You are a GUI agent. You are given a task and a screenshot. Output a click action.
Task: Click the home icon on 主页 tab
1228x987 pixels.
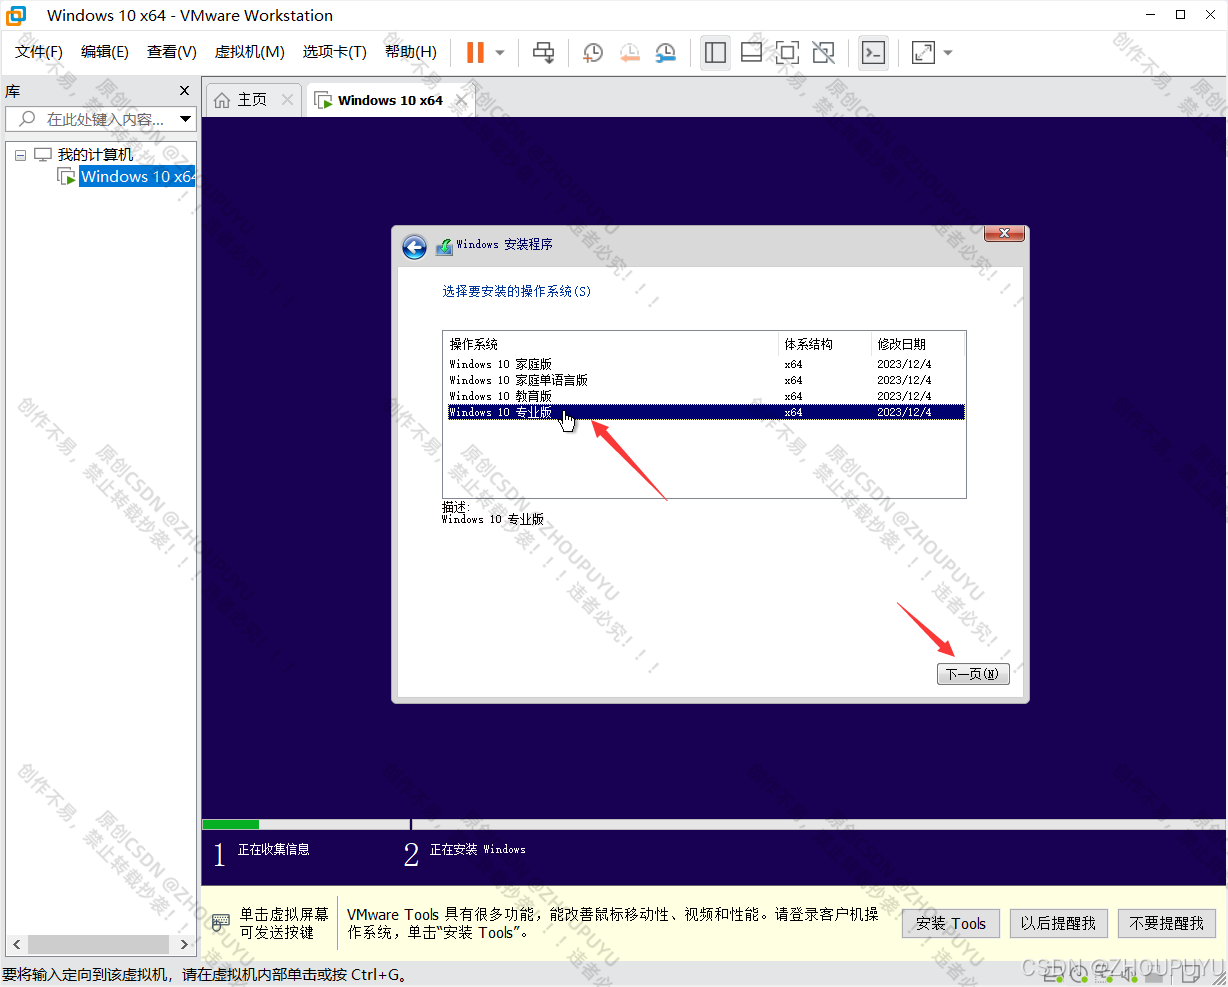222,100
